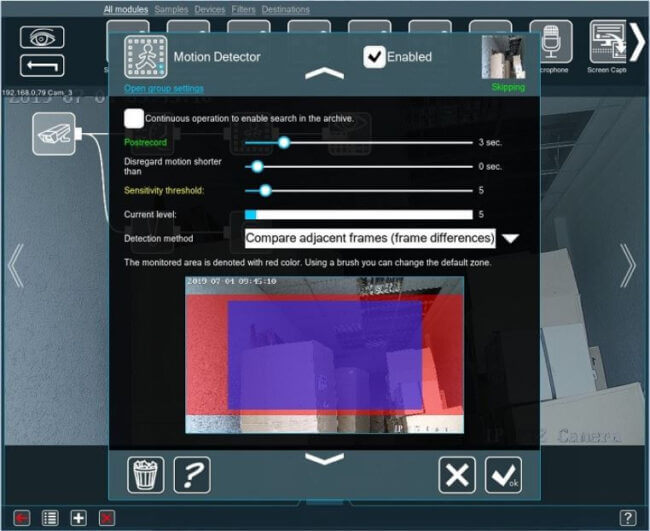Click the Motion Detector title
Viewport: 650px width, 531px height.
[217, 57]
